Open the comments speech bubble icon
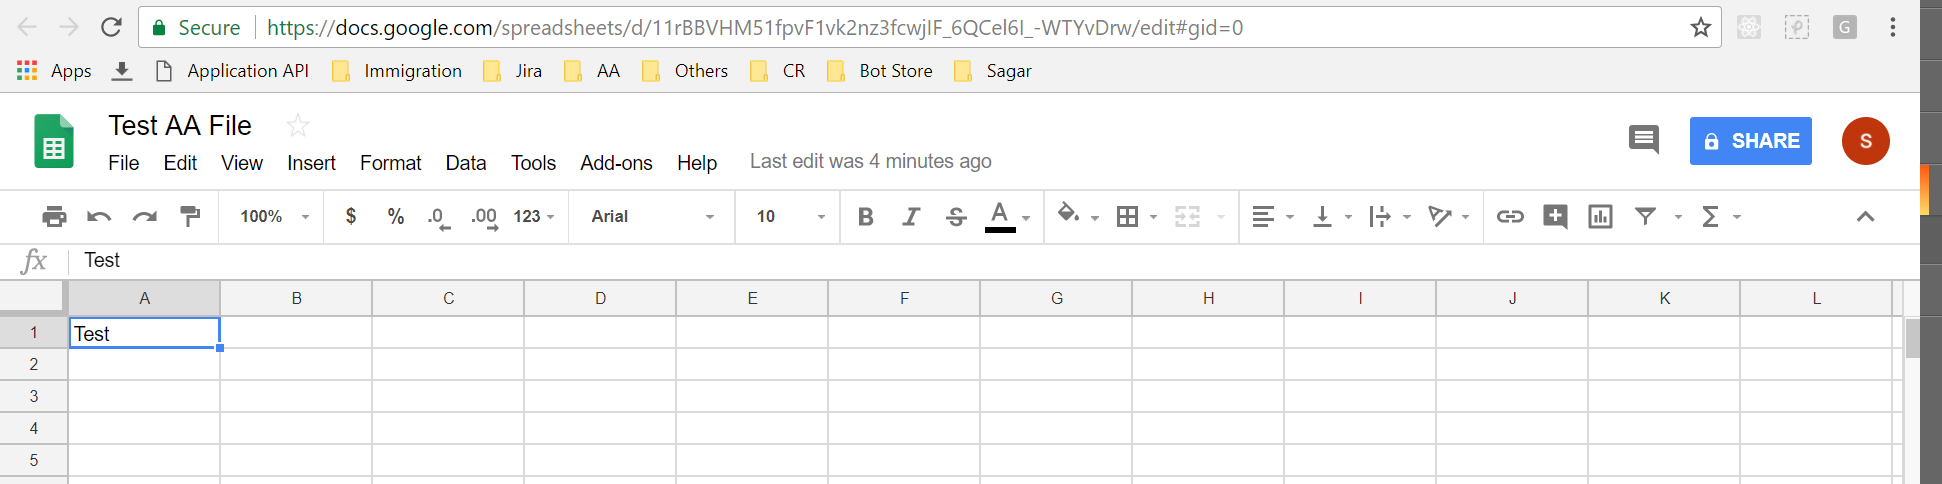The height and width of the screenshot is (484, 1942). tap(1643, 140)
